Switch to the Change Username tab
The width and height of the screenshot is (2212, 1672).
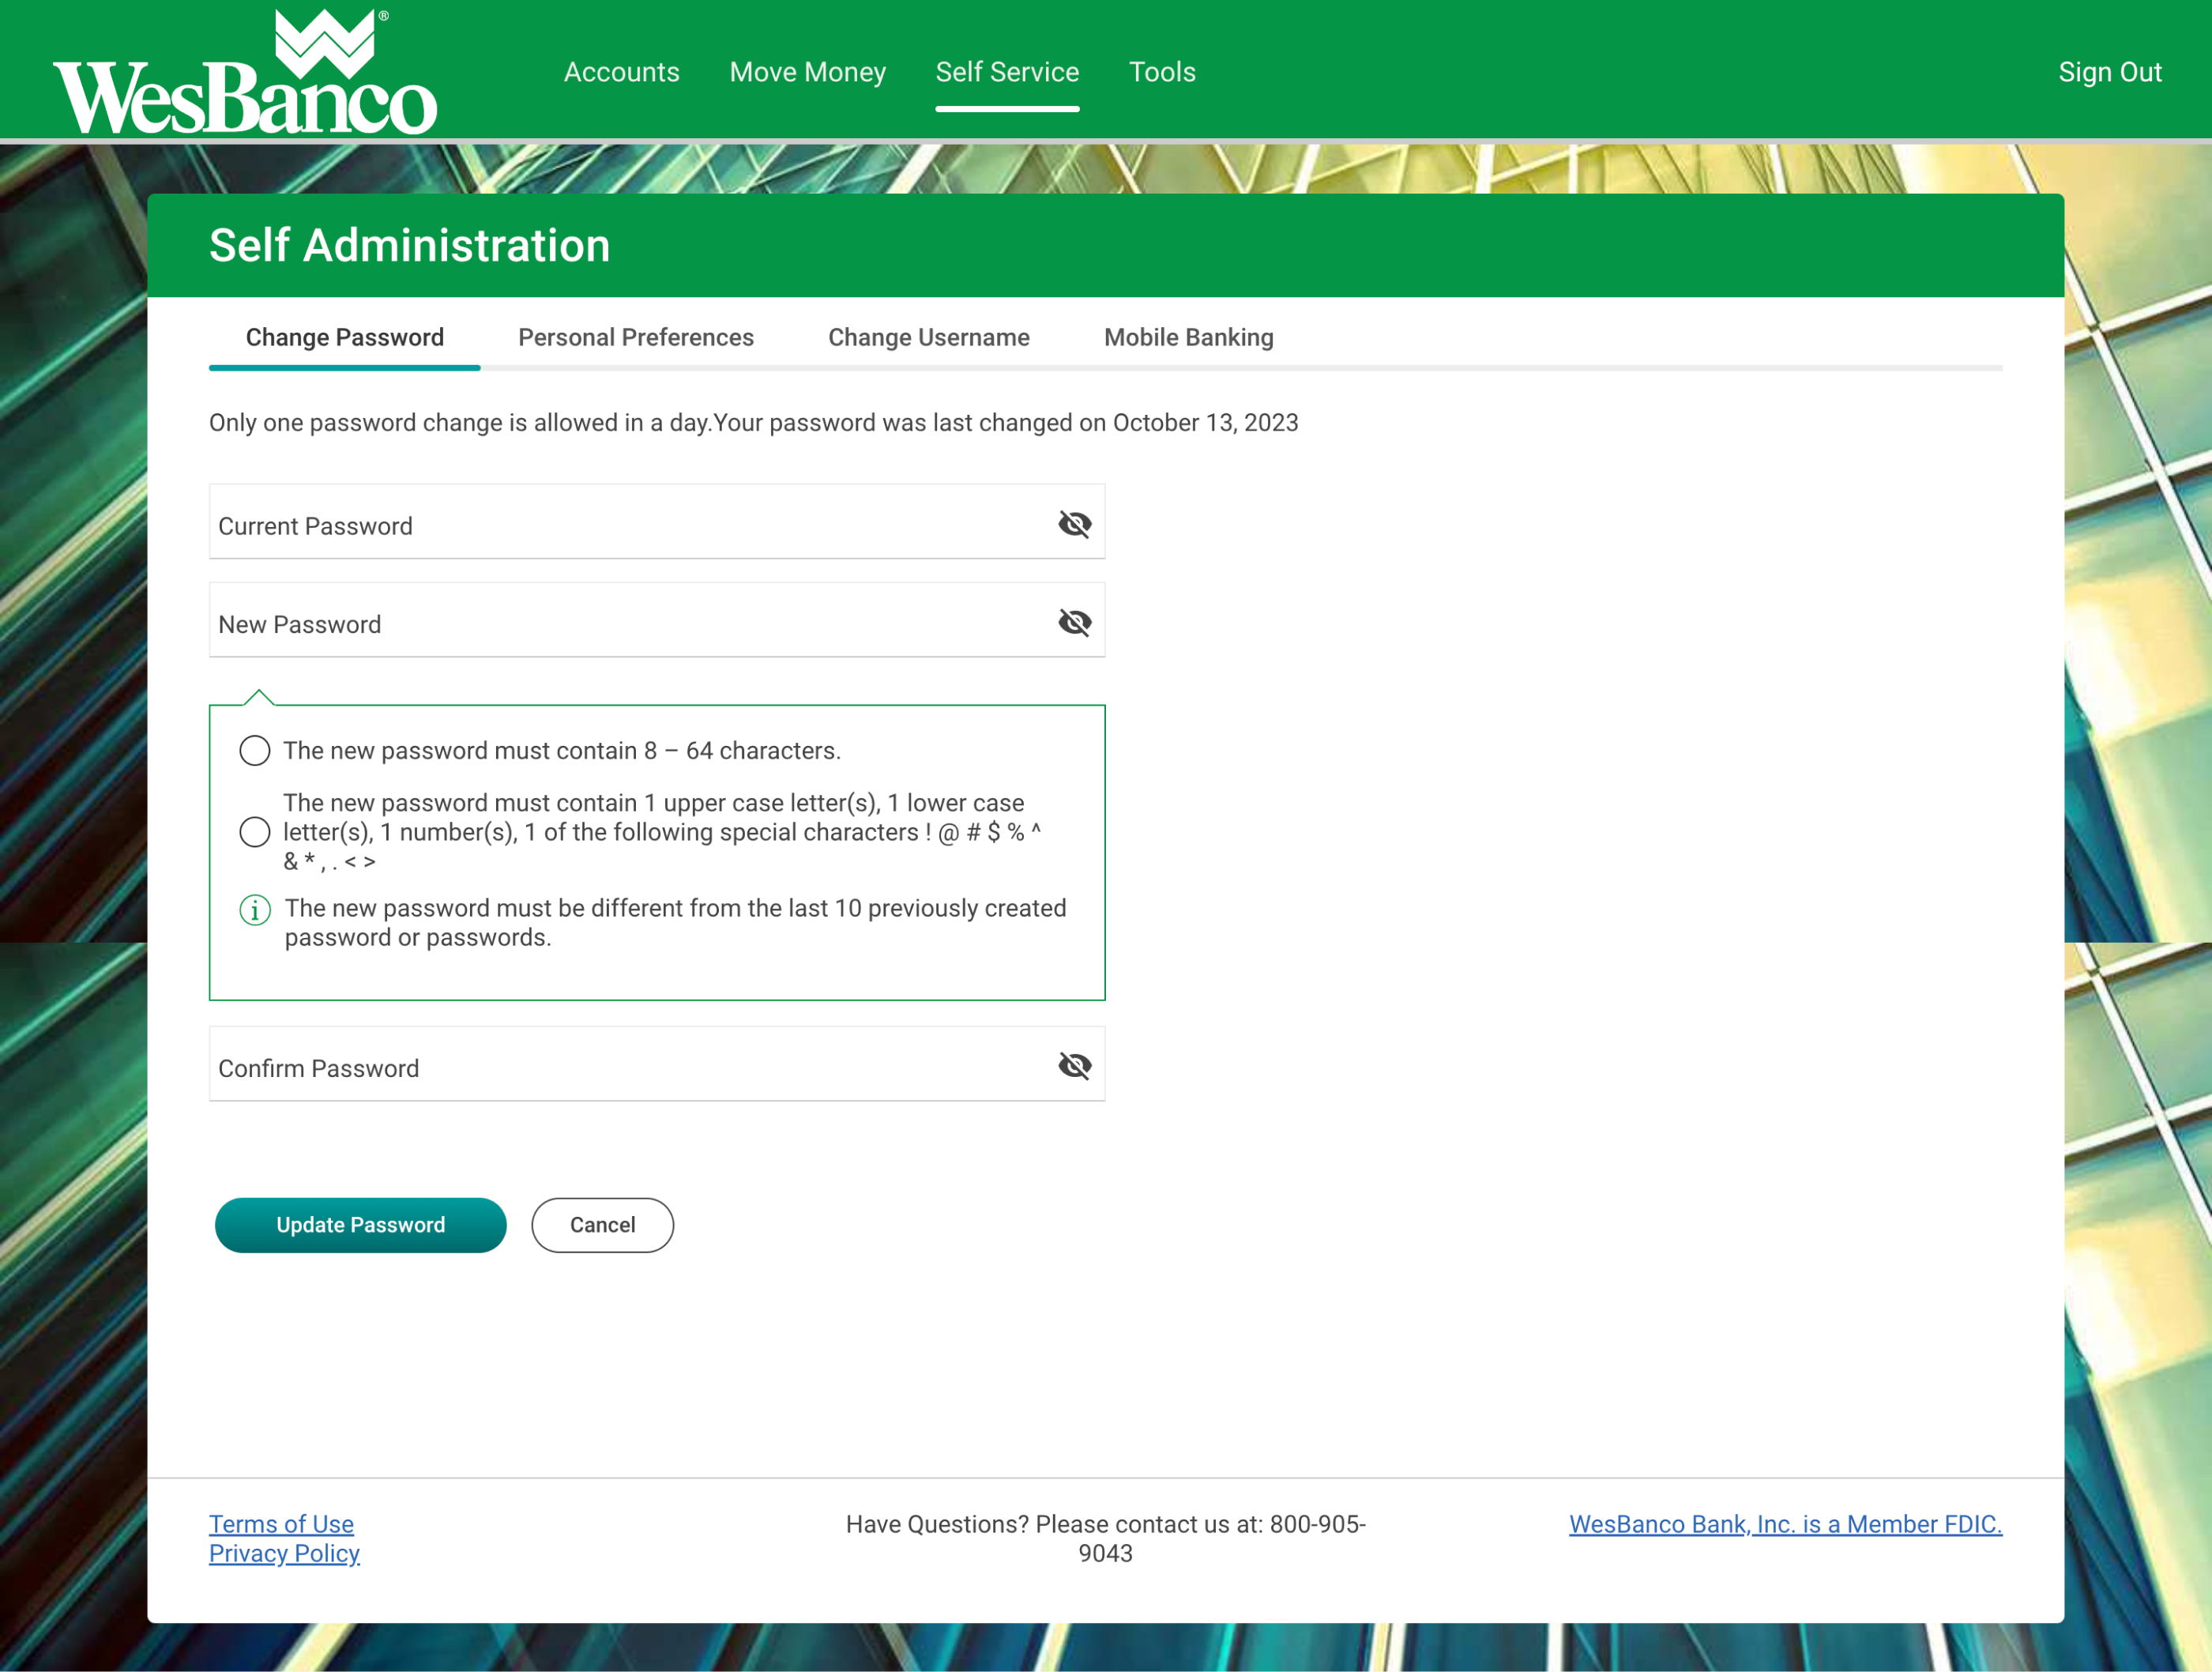[x=929, y=338]
